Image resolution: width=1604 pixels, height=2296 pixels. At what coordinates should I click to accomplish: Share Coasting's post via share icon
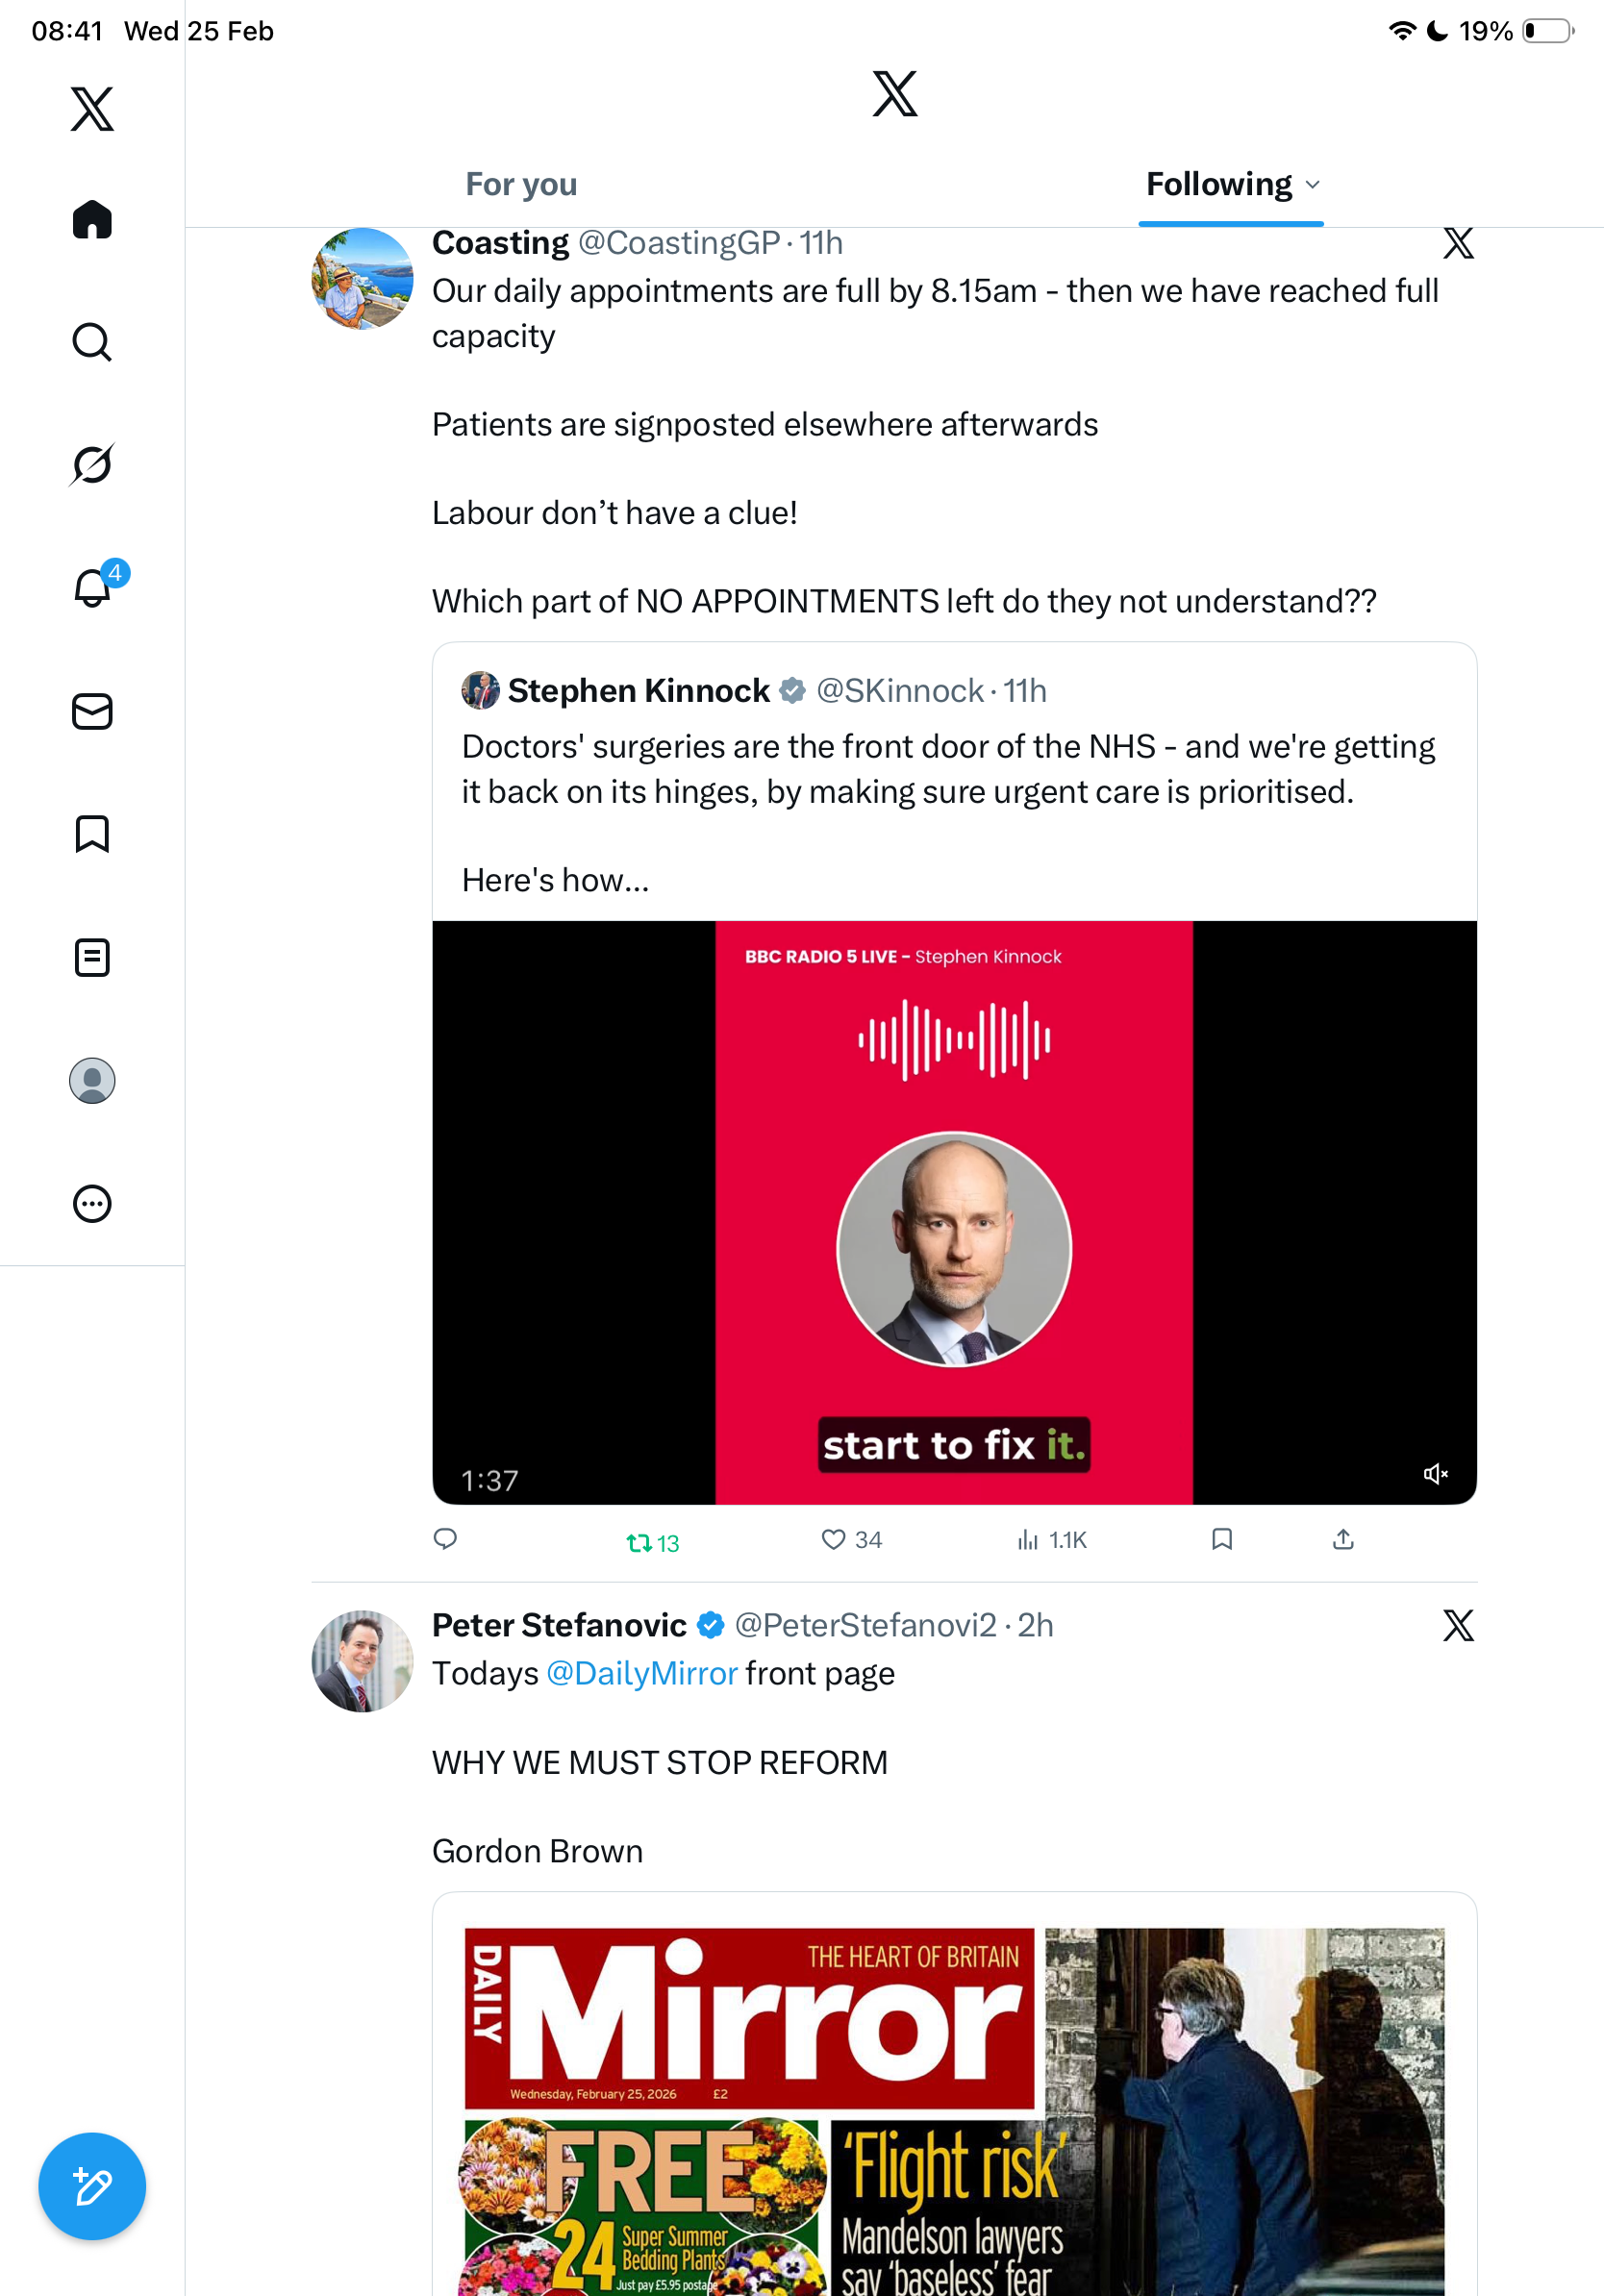[x=1343, y=1540]
